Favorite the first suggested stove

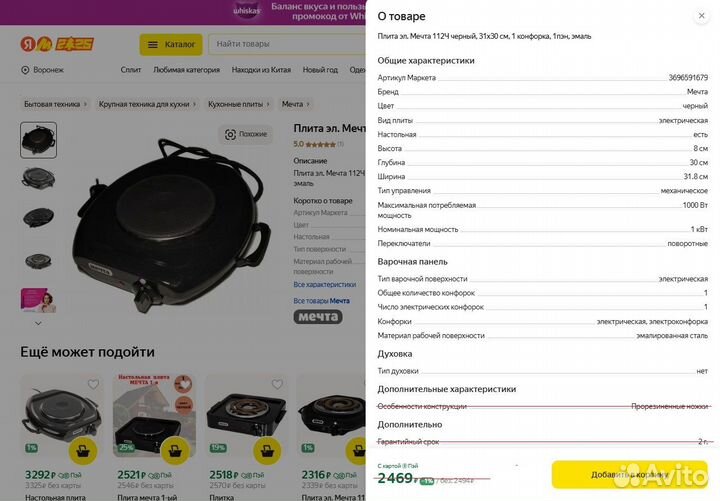coord(93,384)
